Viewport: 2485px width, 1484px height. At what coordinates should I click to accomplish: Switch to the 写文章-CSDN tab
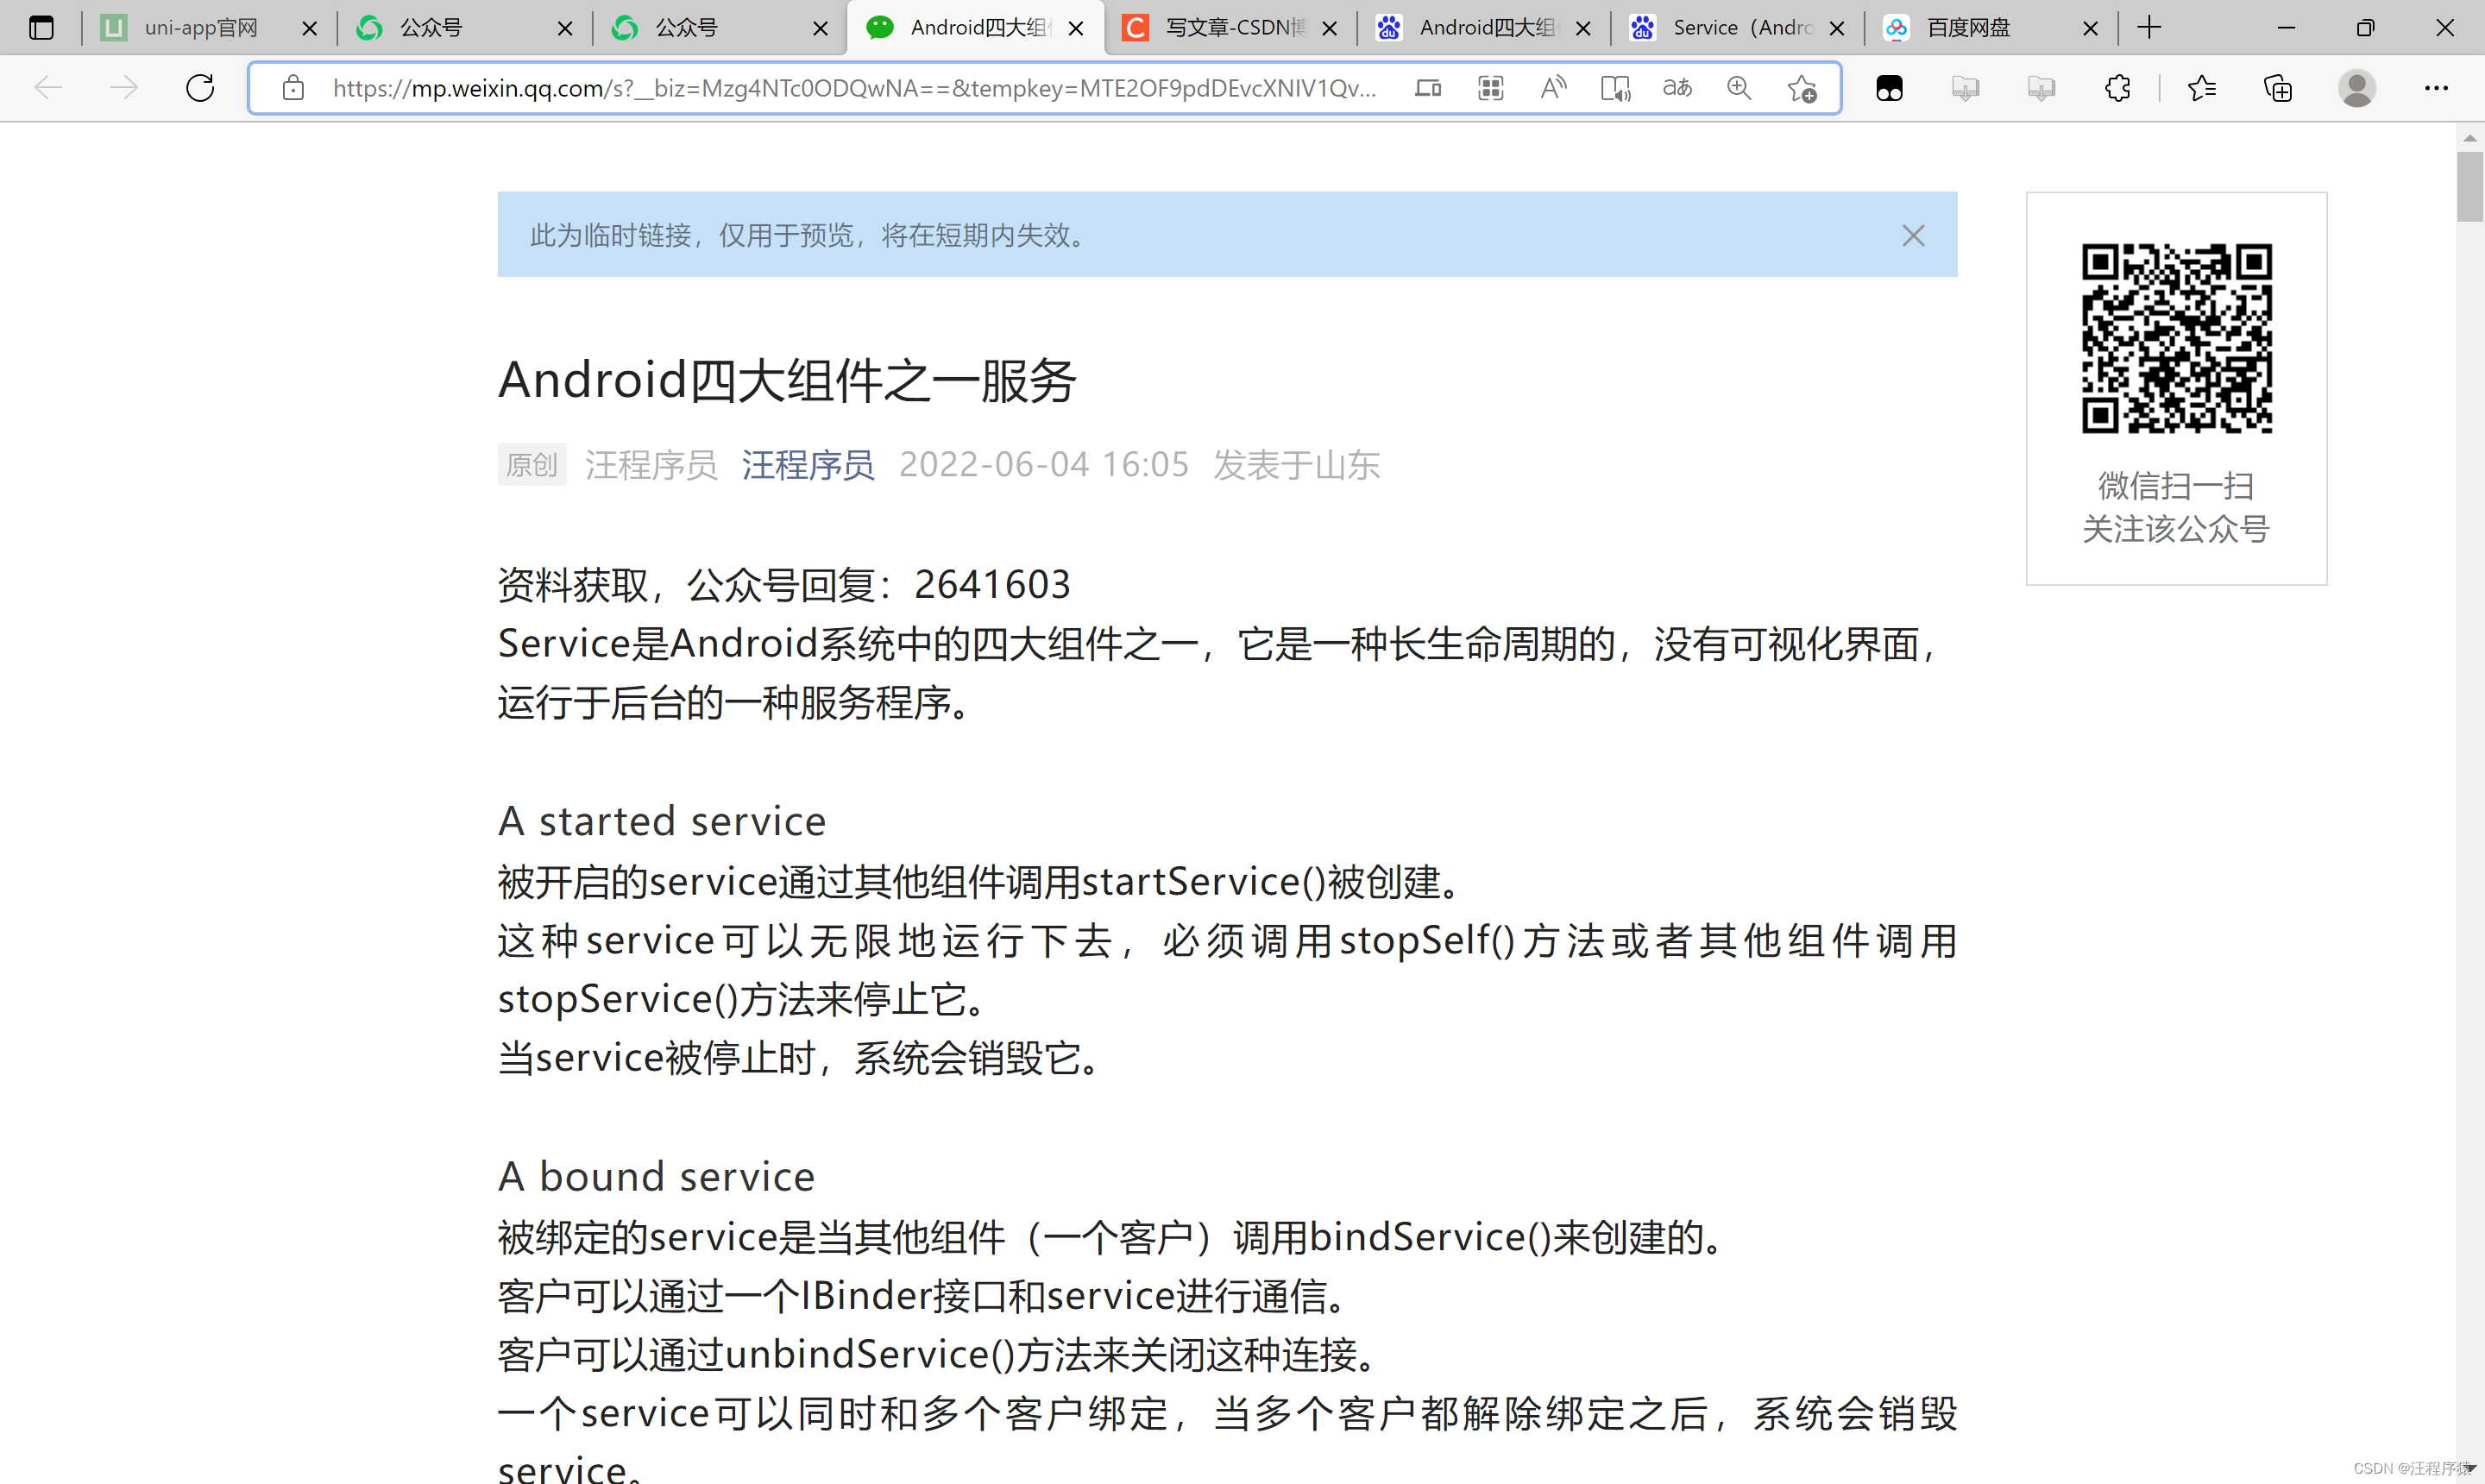click(1234, 28)
